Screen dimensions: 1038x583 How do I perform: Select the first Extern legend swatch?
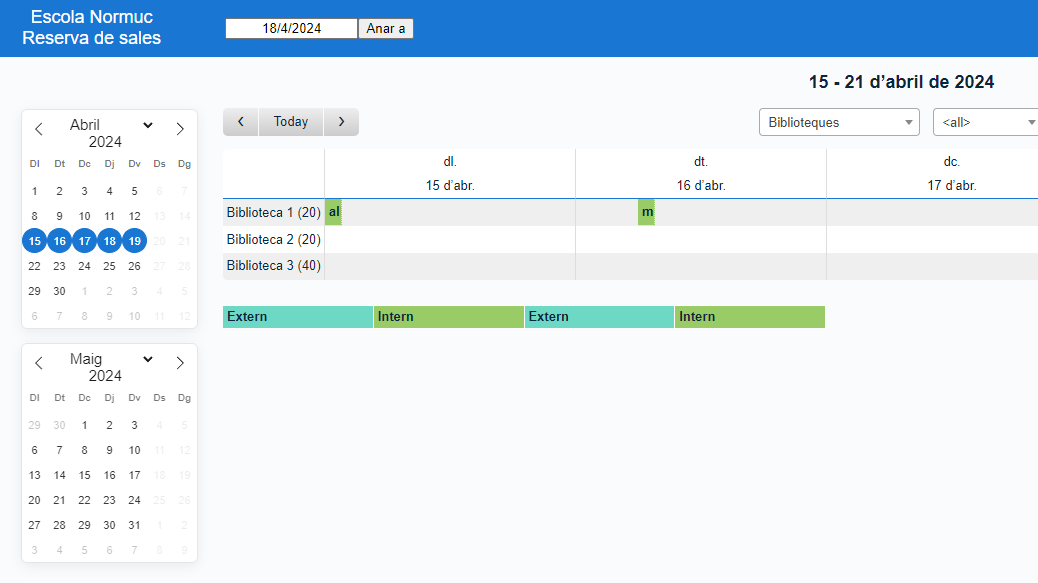298,317
